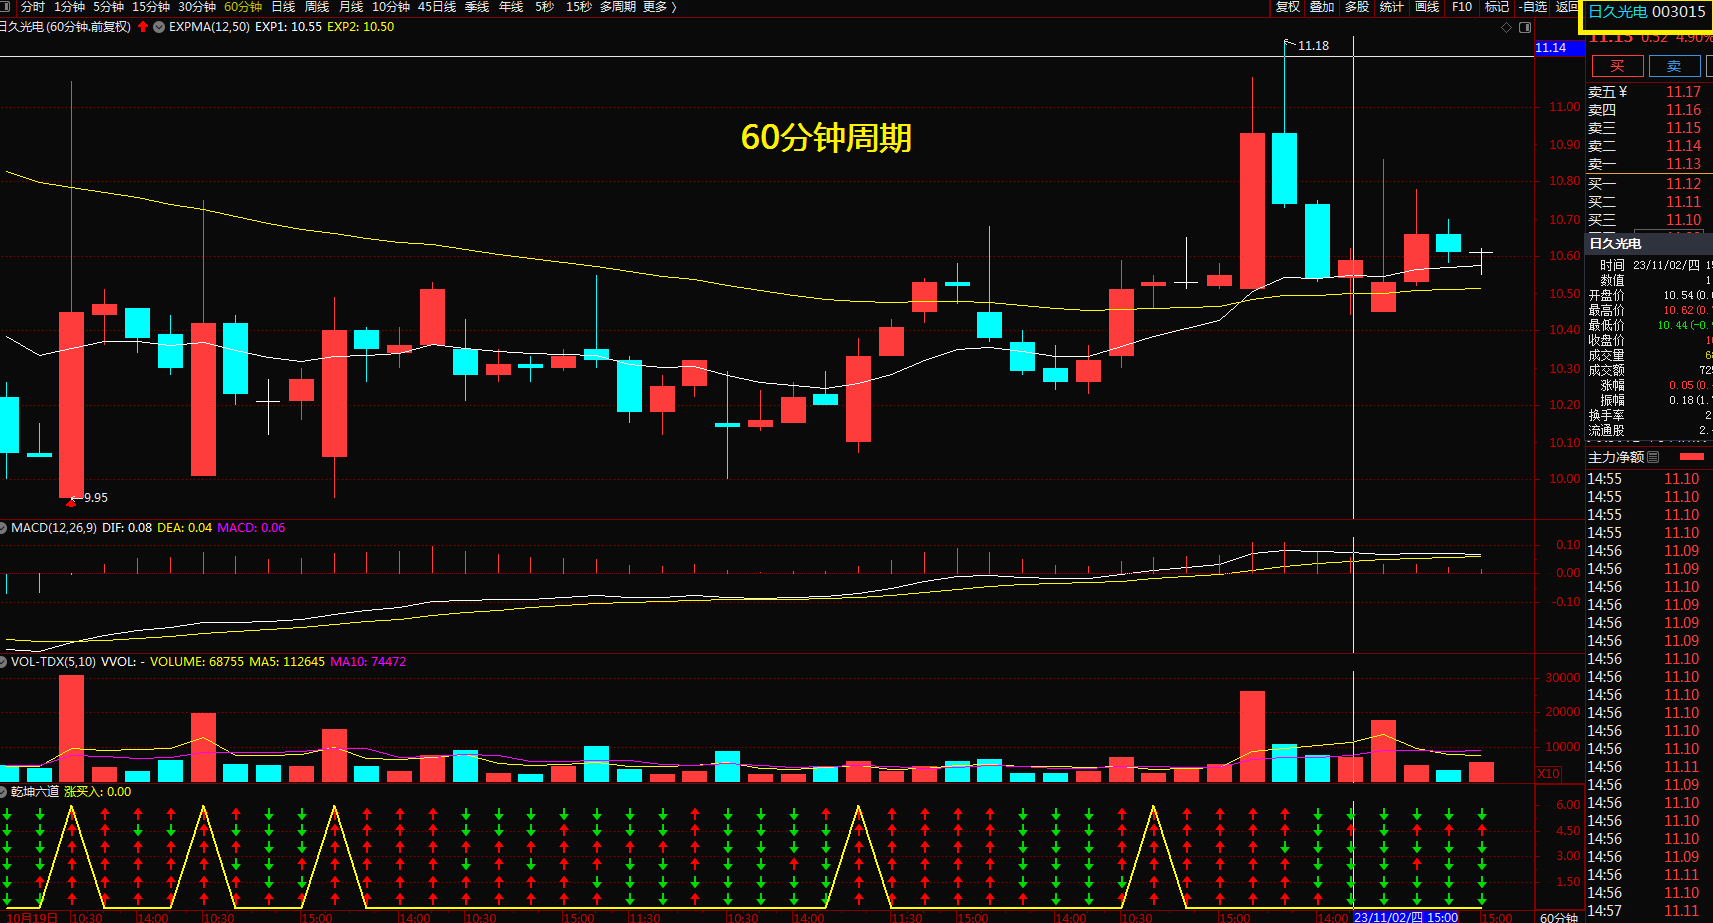This screenshot has width=1713, height=923.
Task: Switch to 5秒 period
Action: click(x=544, y=7)
